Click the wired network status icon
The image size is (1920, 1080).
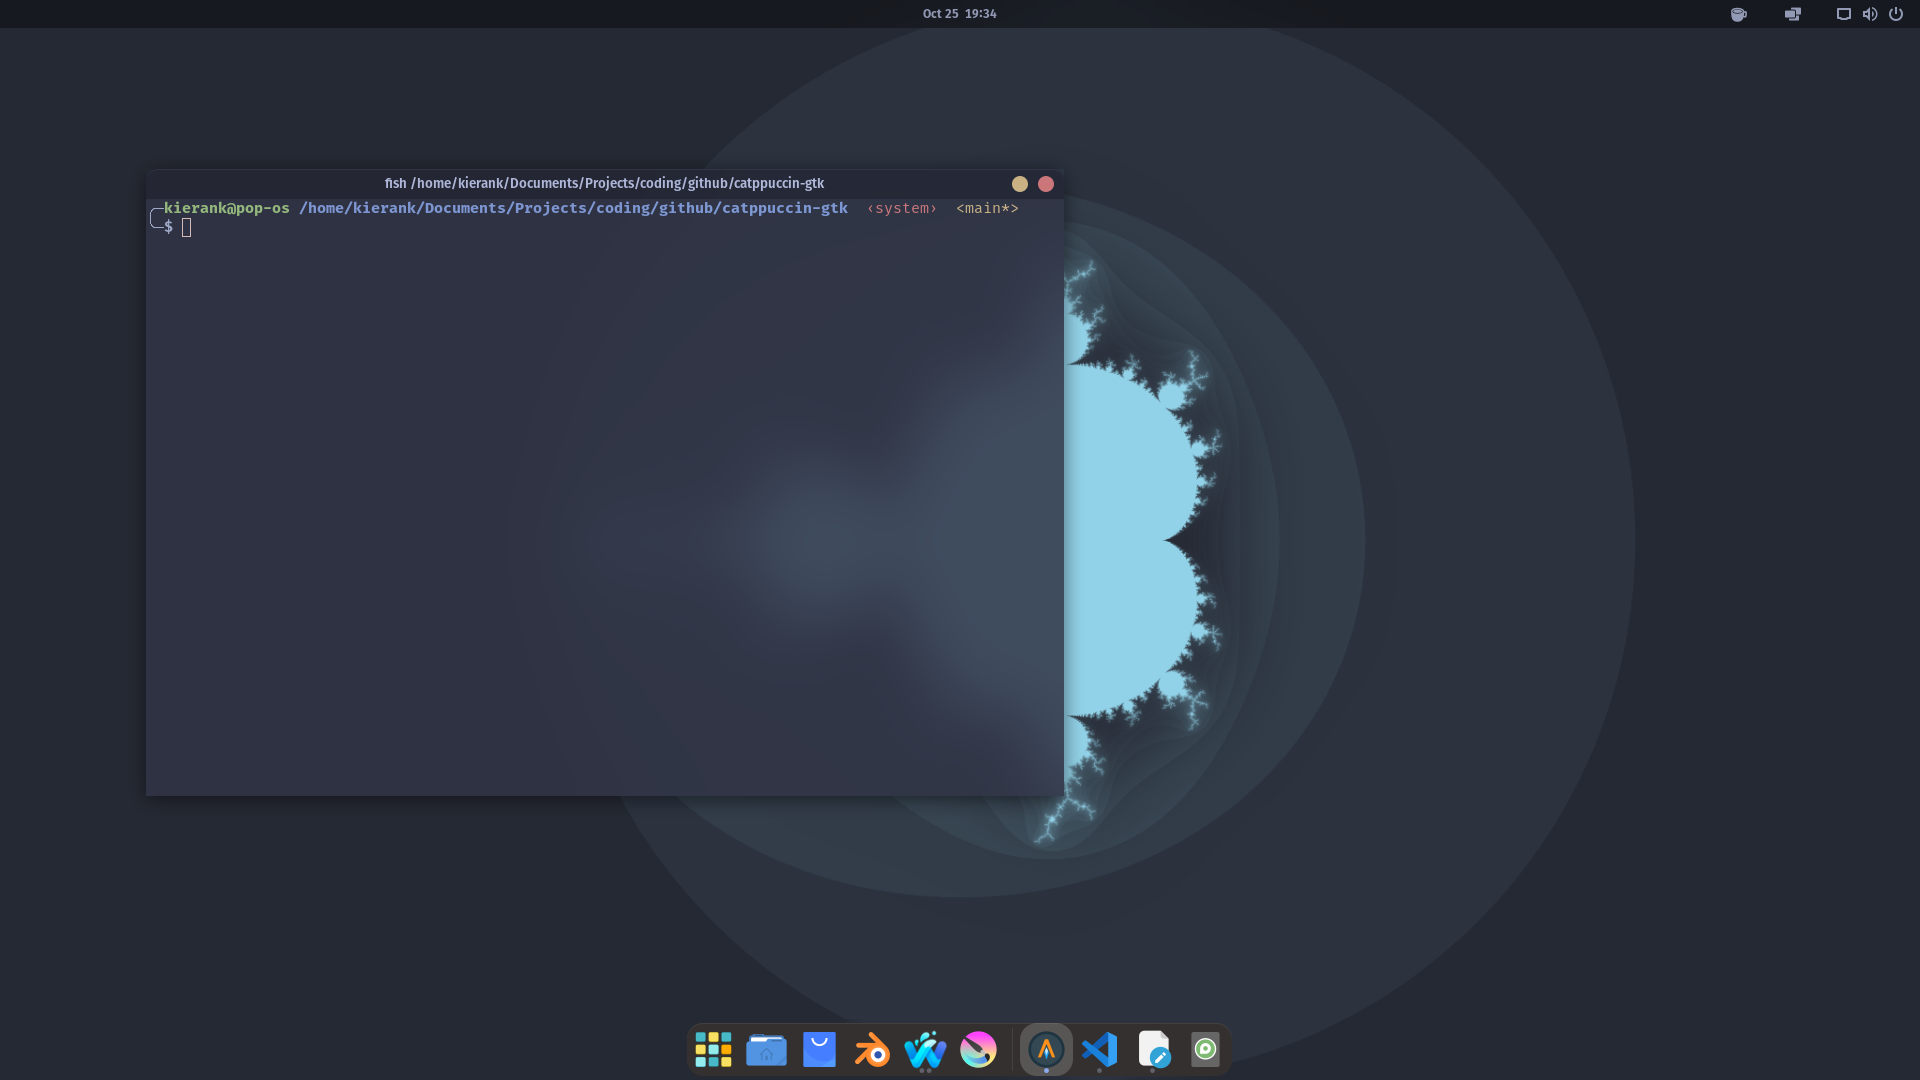point(1843,14)
